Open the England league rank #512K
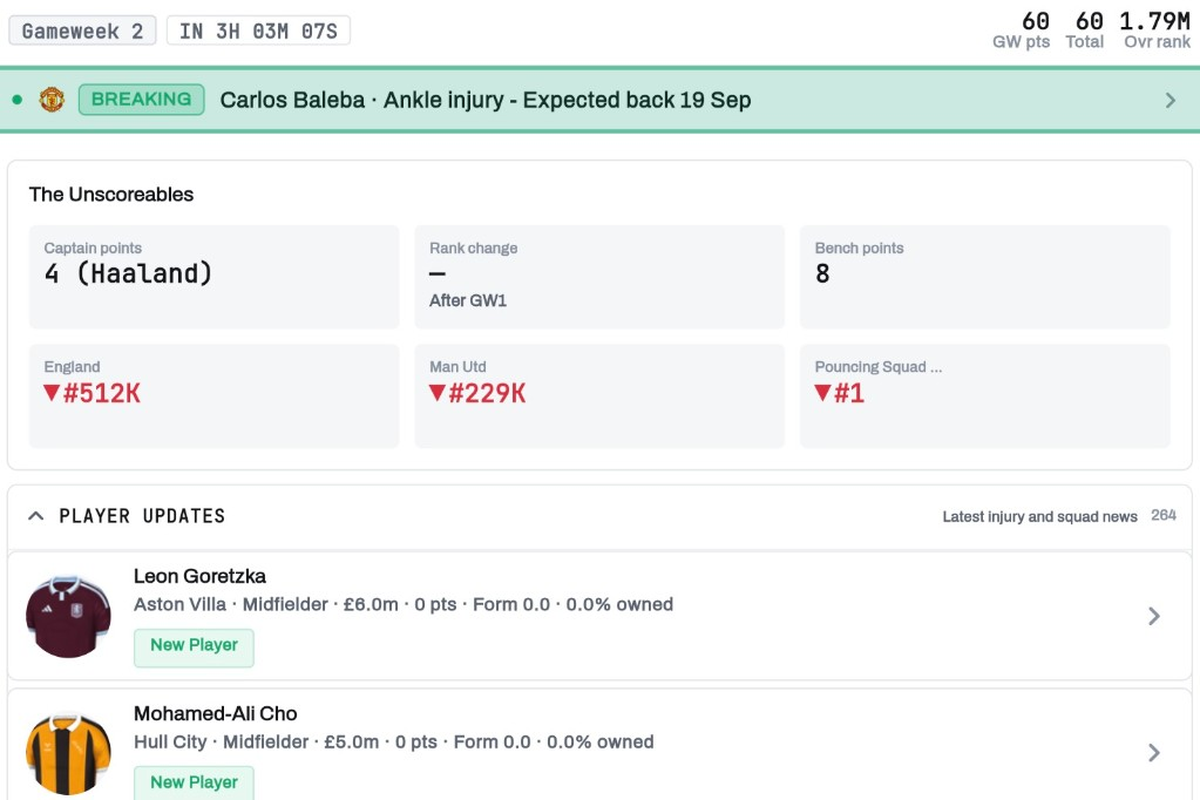This screenshot has height=800, width=1200. click(214, 396)
